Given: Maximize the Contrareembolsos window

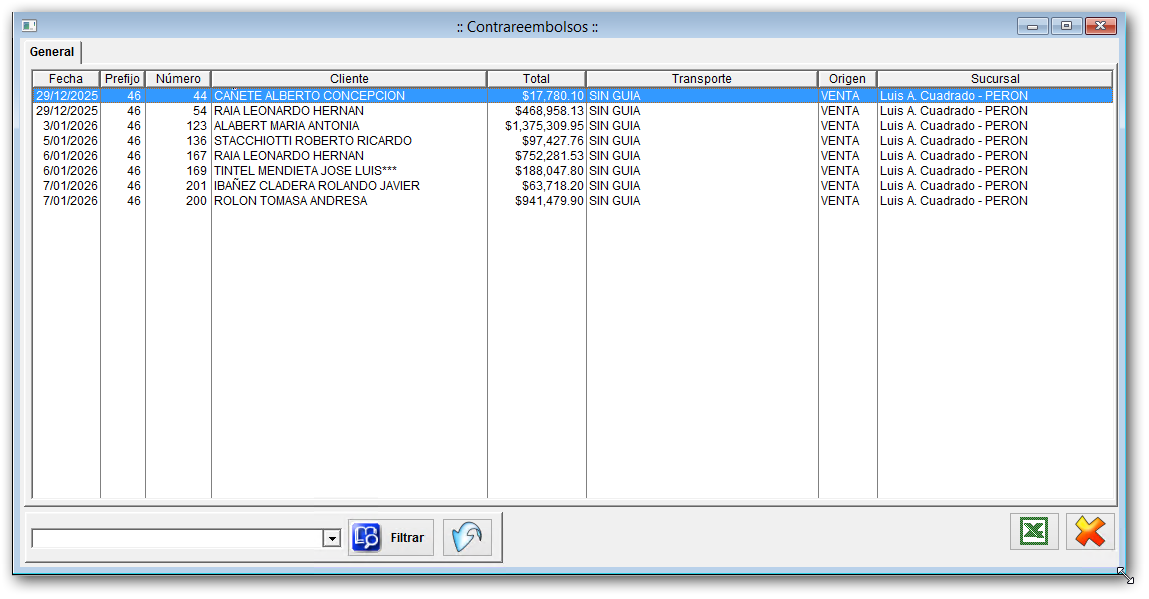Looking at the screenshot, I should 1066,26.
